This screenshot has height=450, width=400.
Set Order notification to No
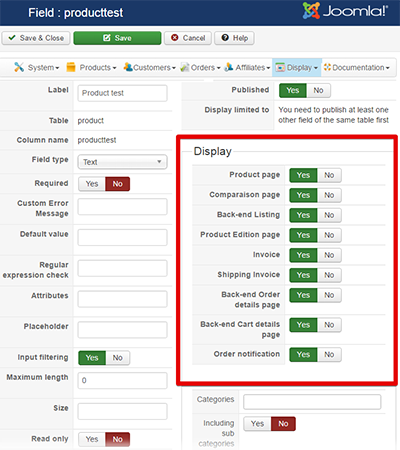coord(329,354)
